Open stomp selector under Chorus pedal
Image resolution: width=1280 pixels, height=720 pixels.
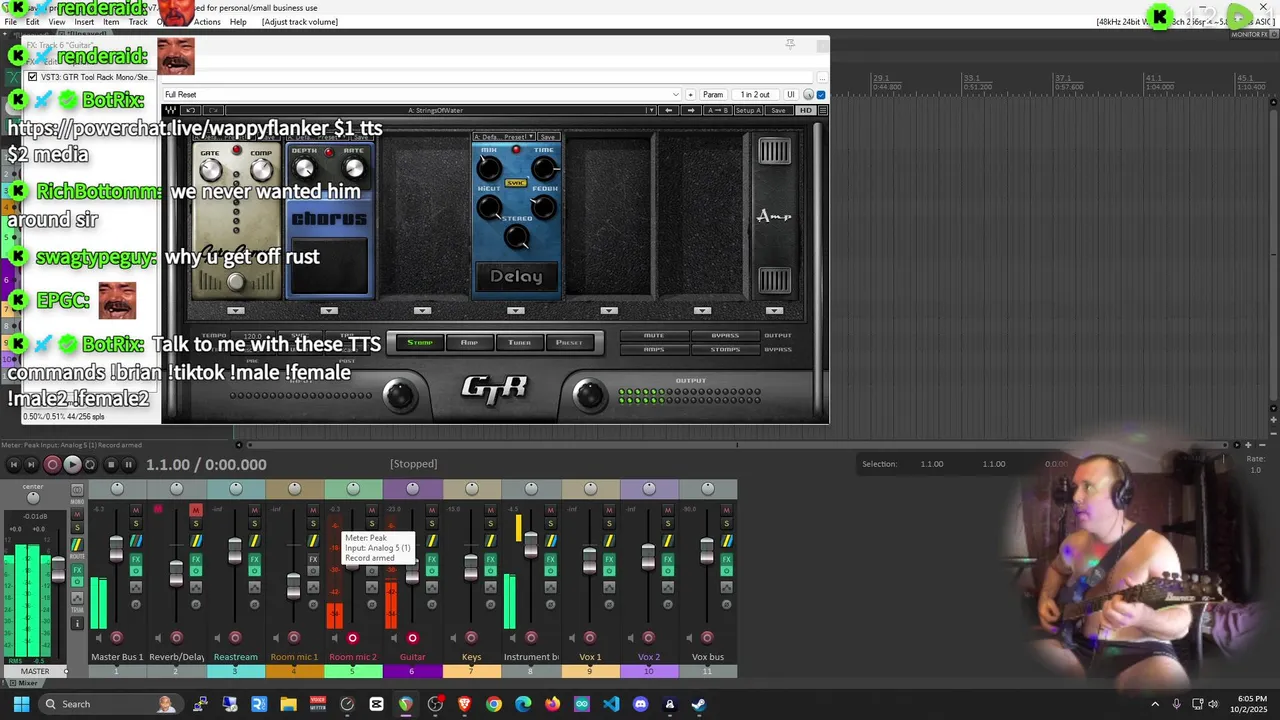click(x=329, y=310)
